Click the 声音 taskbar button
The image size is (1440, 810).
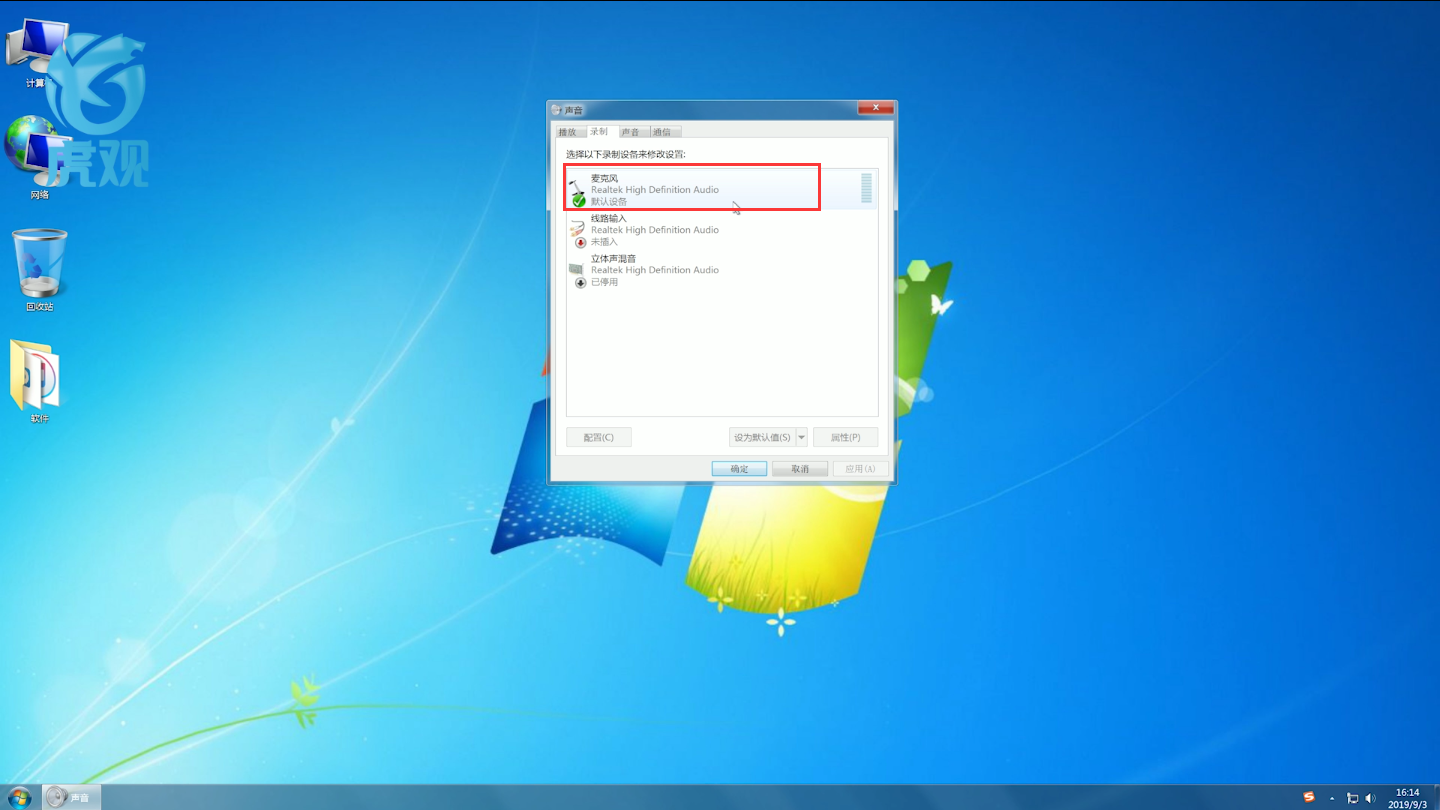(71, 797)
